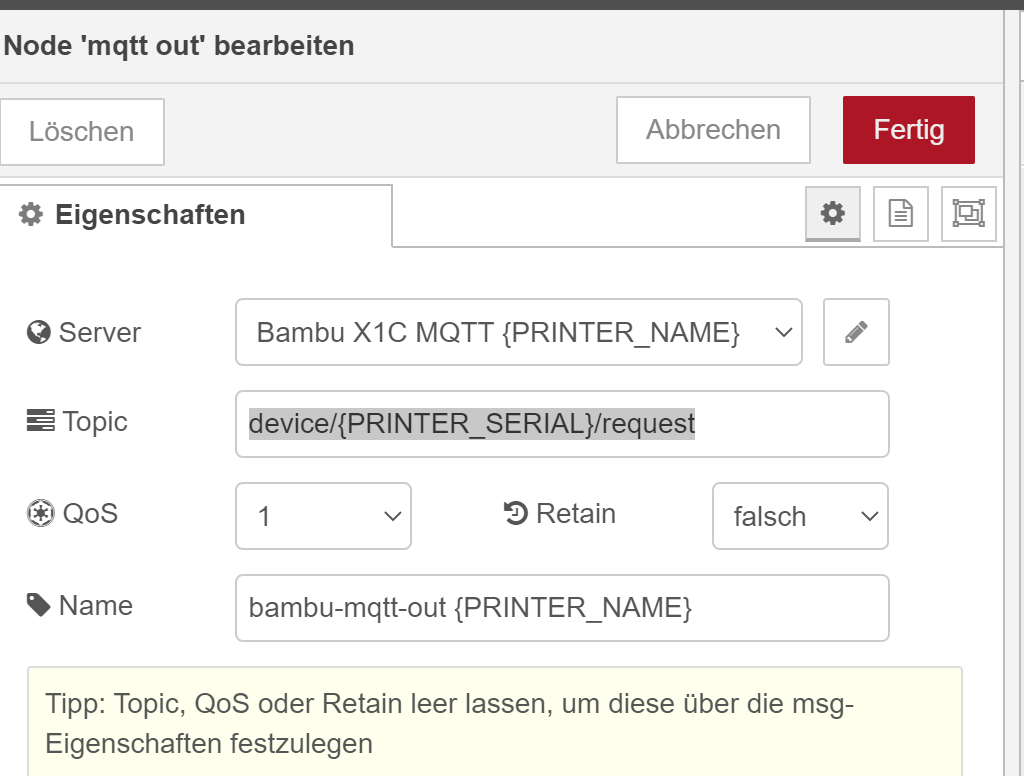Image resolution: width=1024 pixels, height=776 pixels.
Task: Open the QoS dropdown showing 1
Action: pyautogui.click(x=323, y=516)
